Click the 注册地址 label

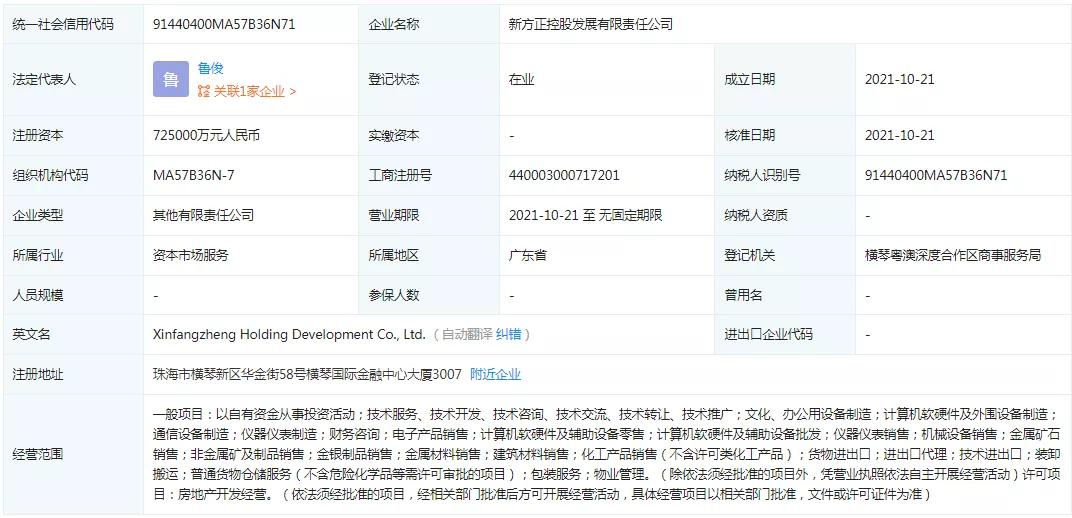(x=38, y=374)
